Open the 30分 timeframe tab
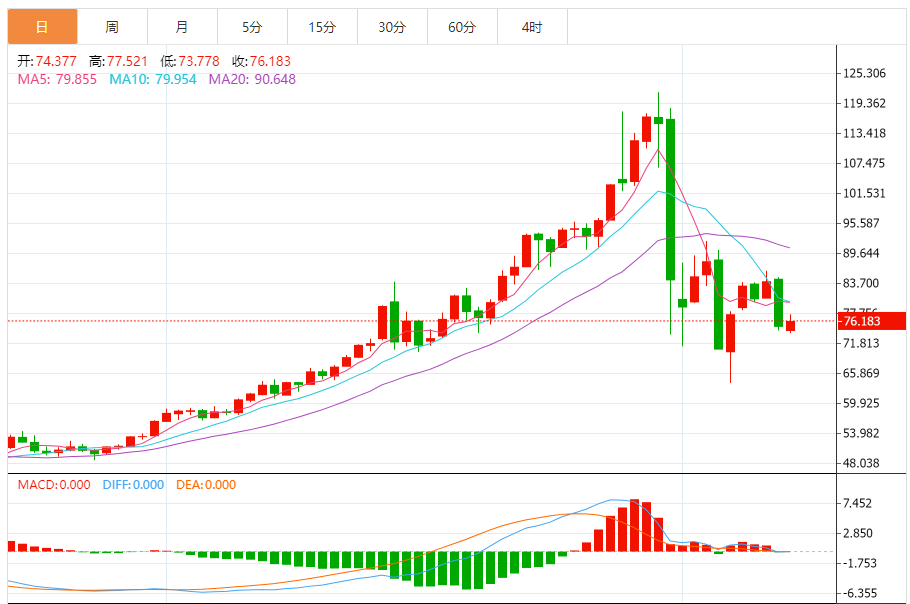Screen dimensions: 910x604 pos(392,27)
